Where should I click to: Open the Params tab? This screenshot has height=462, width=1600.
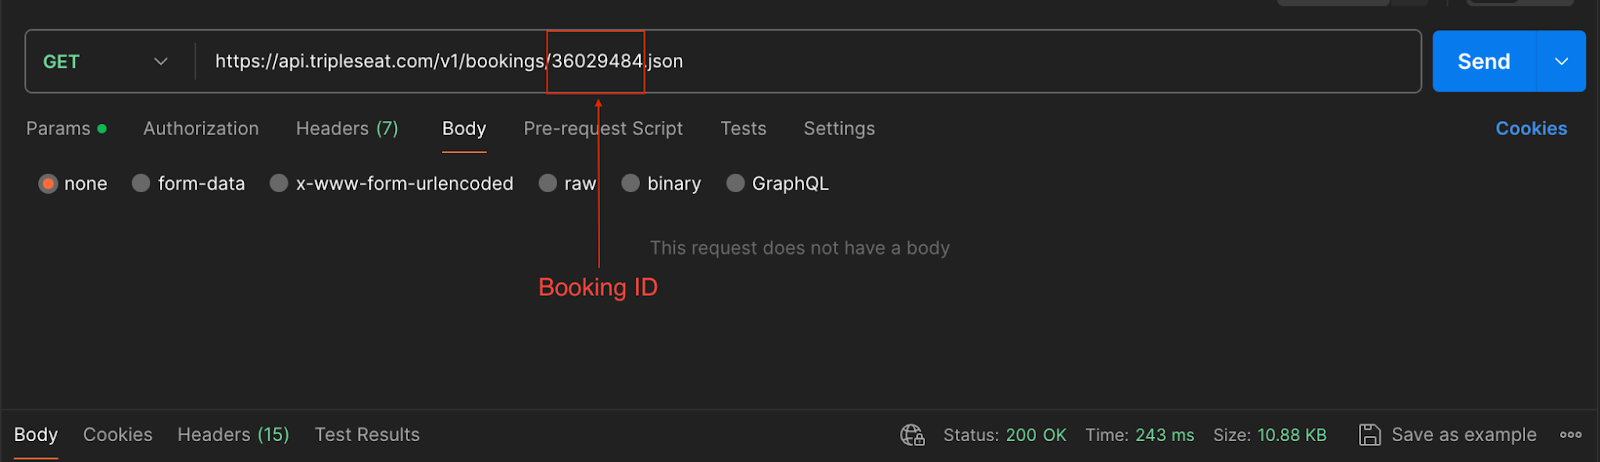pyautogui.click(x=66, y=128)
